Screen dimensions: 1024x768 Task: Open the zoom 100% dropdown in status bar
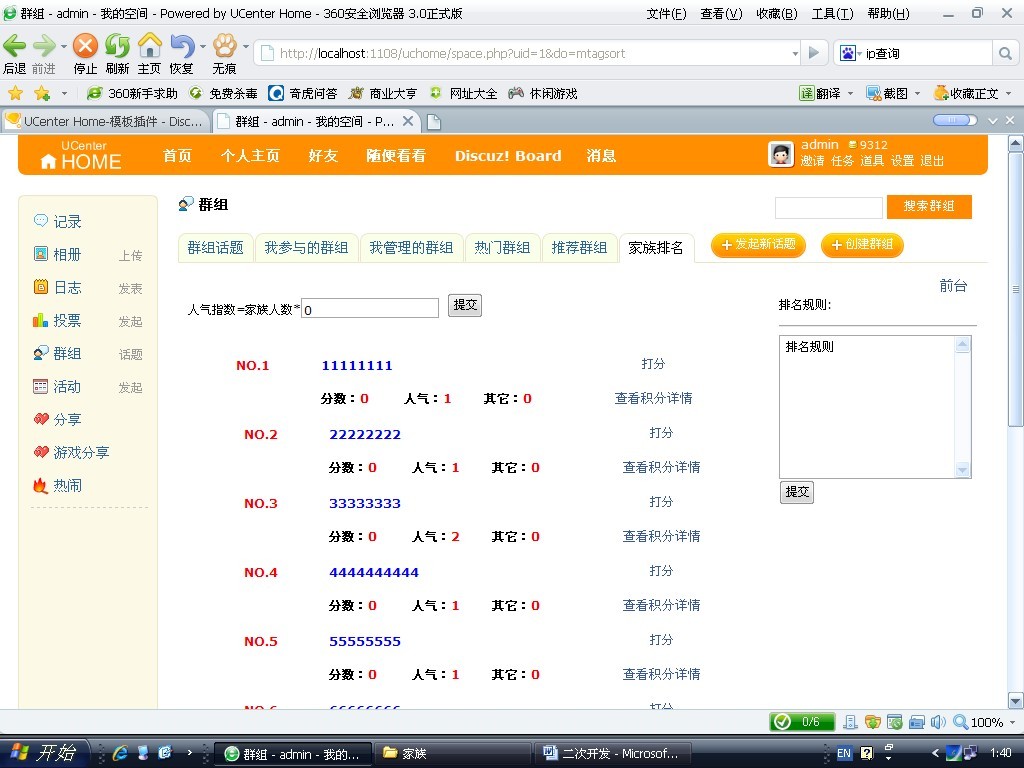[1012, 722]
